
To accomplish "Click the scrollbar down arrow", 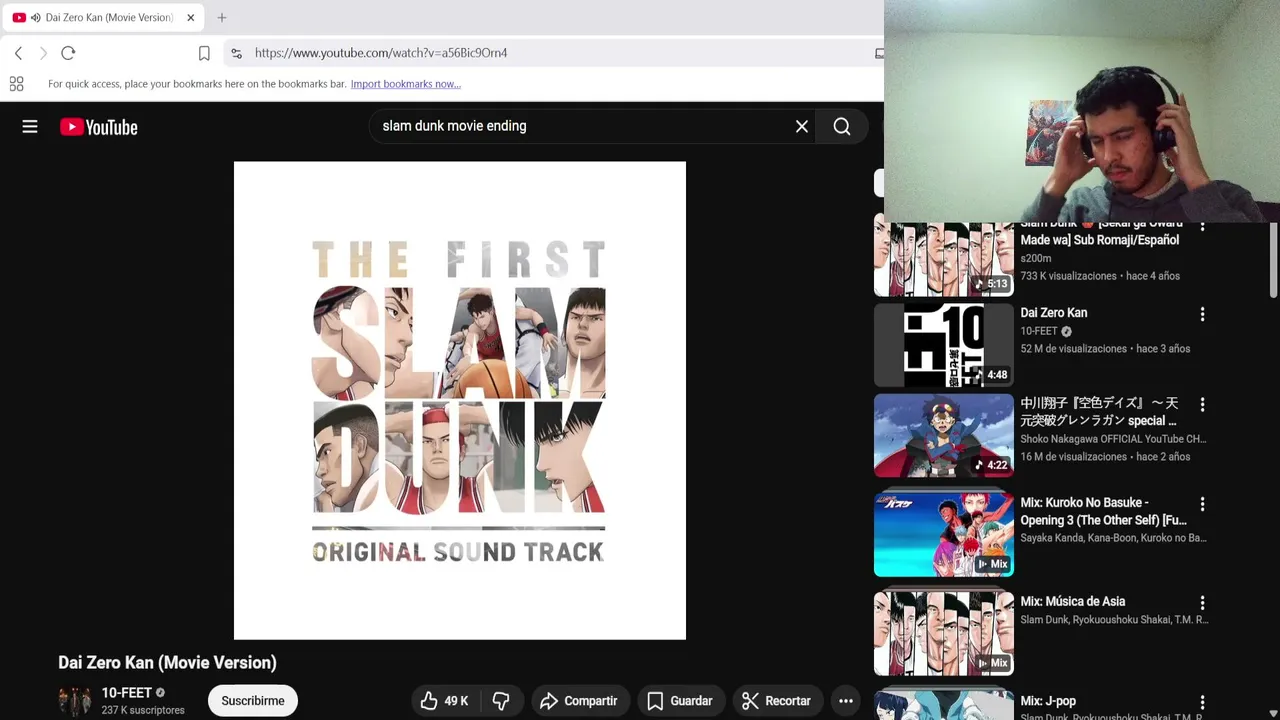I will [x=1273, y=713].
